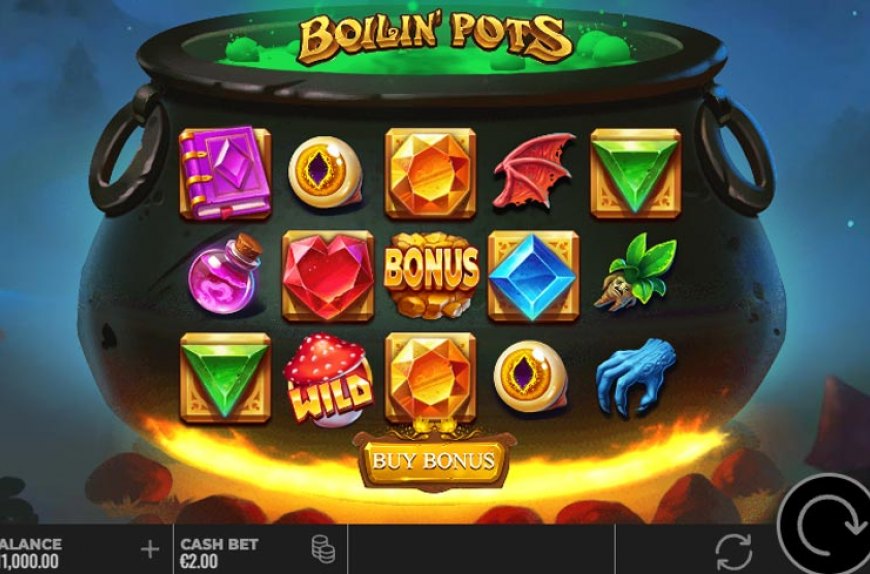This screenshot has width=870, height=574.
Task: Click the CASH BET amount field
Action: click(x=219, y=553)
